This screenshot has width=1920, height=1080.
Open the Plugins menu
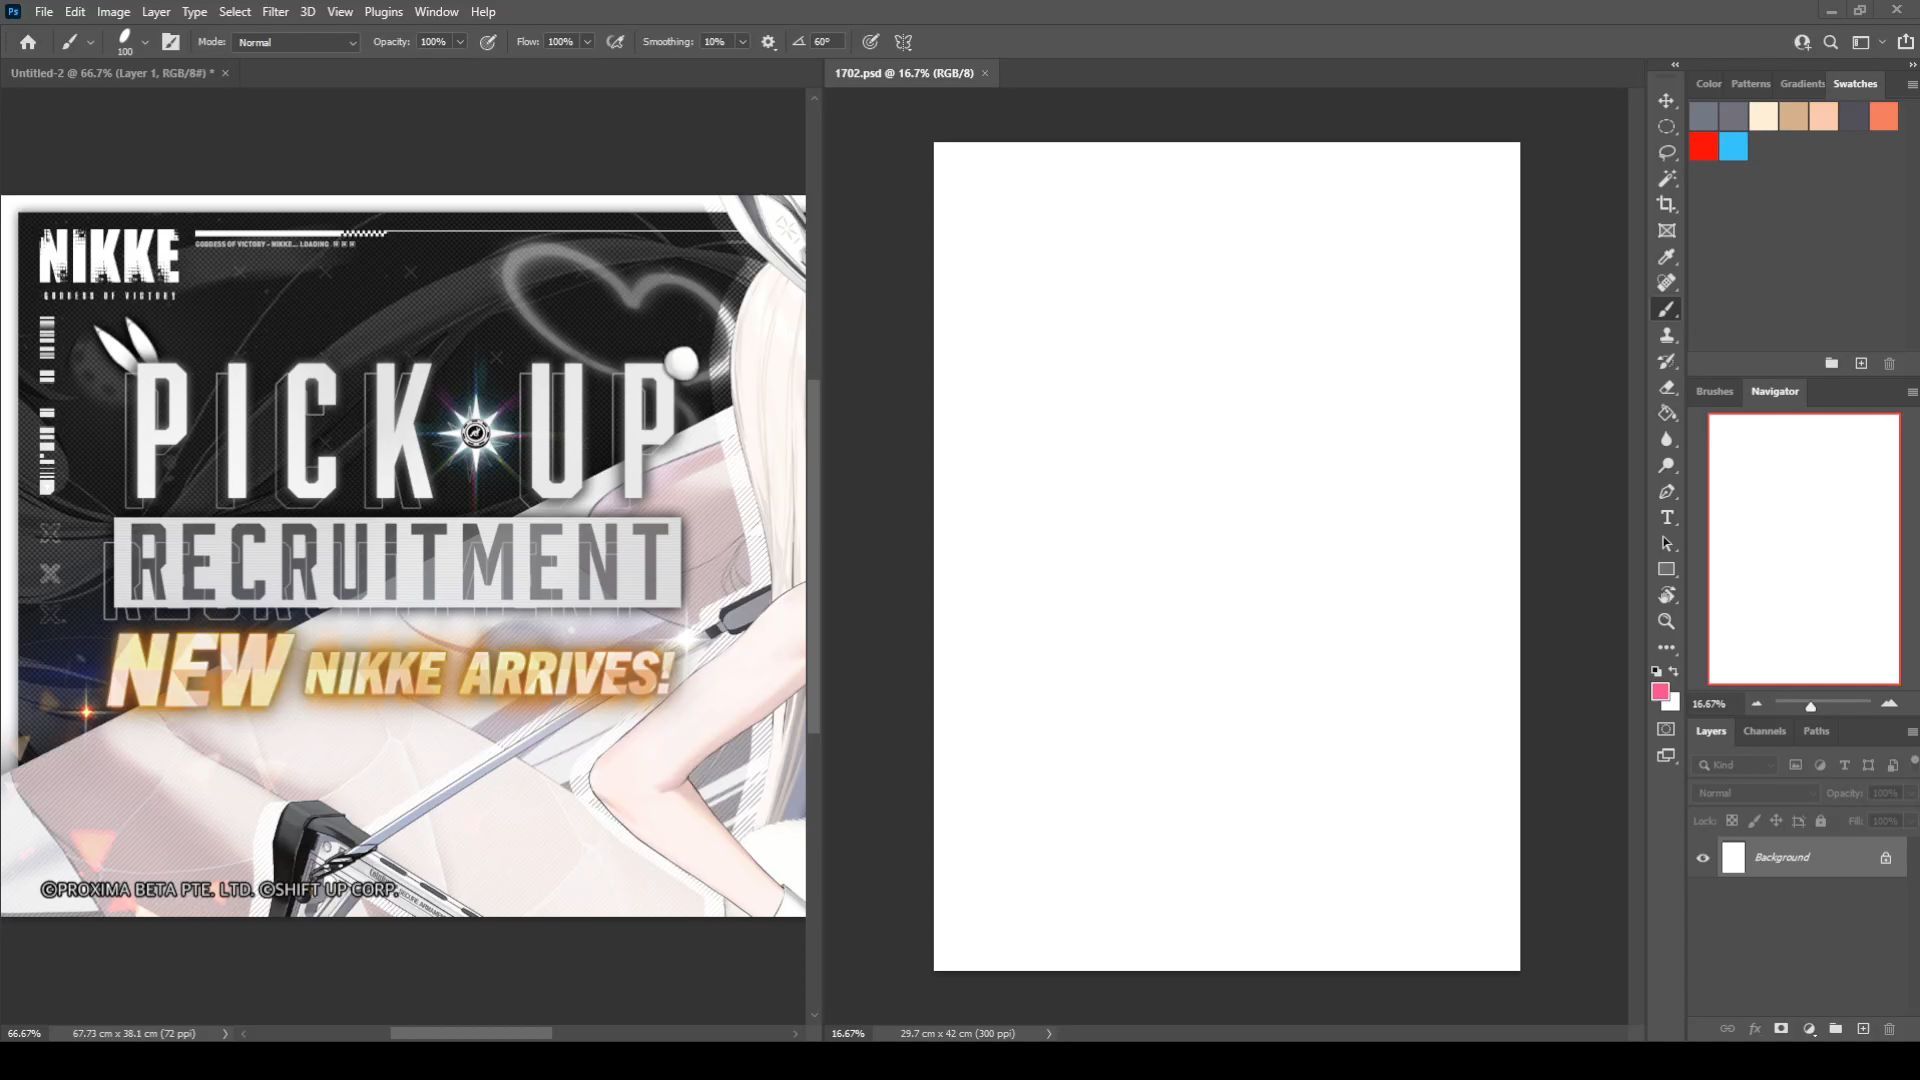[383, 12]
